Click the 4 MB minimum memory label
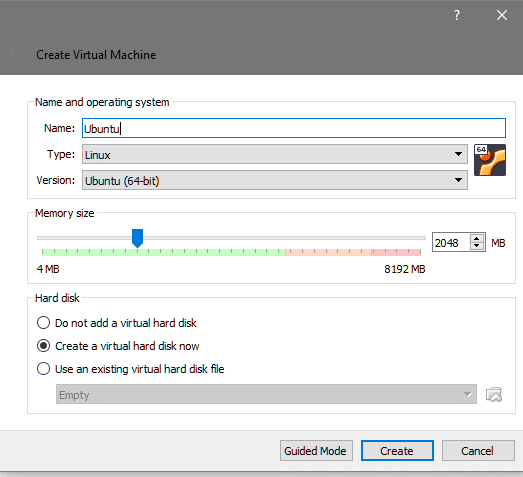 click(48, 269)
